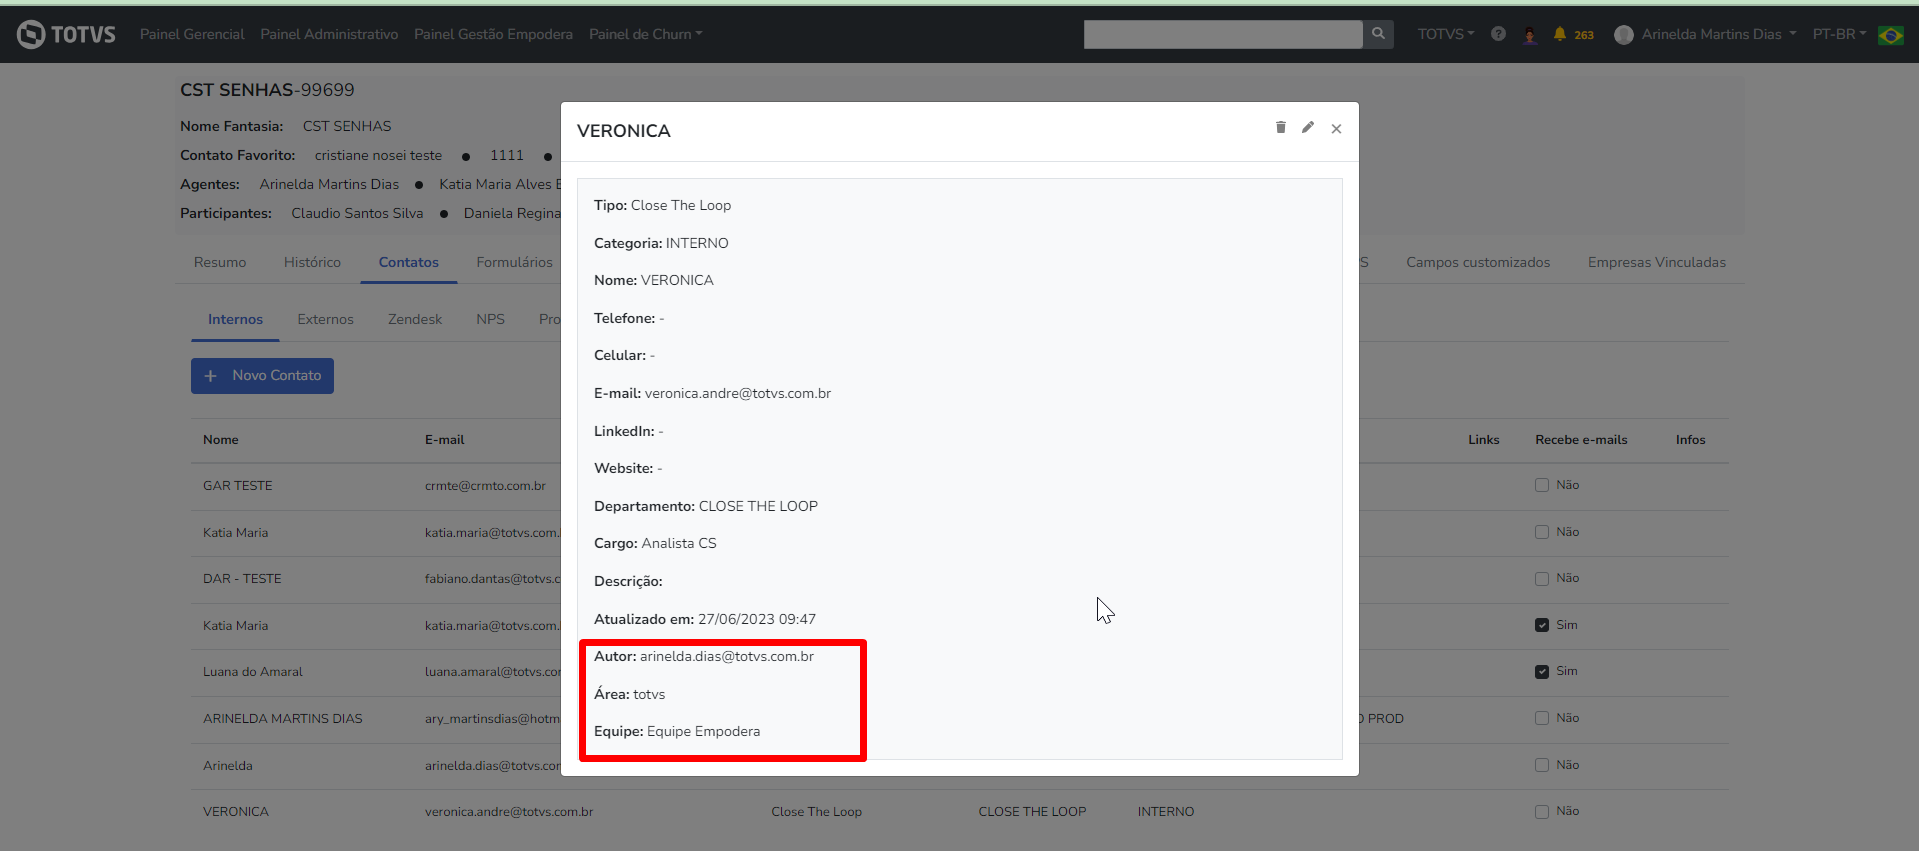Viewport: 1919px width, 851px height.
Task: Expand the Painel de Churn dropdown
Action: pyautogui.click(x=646, y=34)
